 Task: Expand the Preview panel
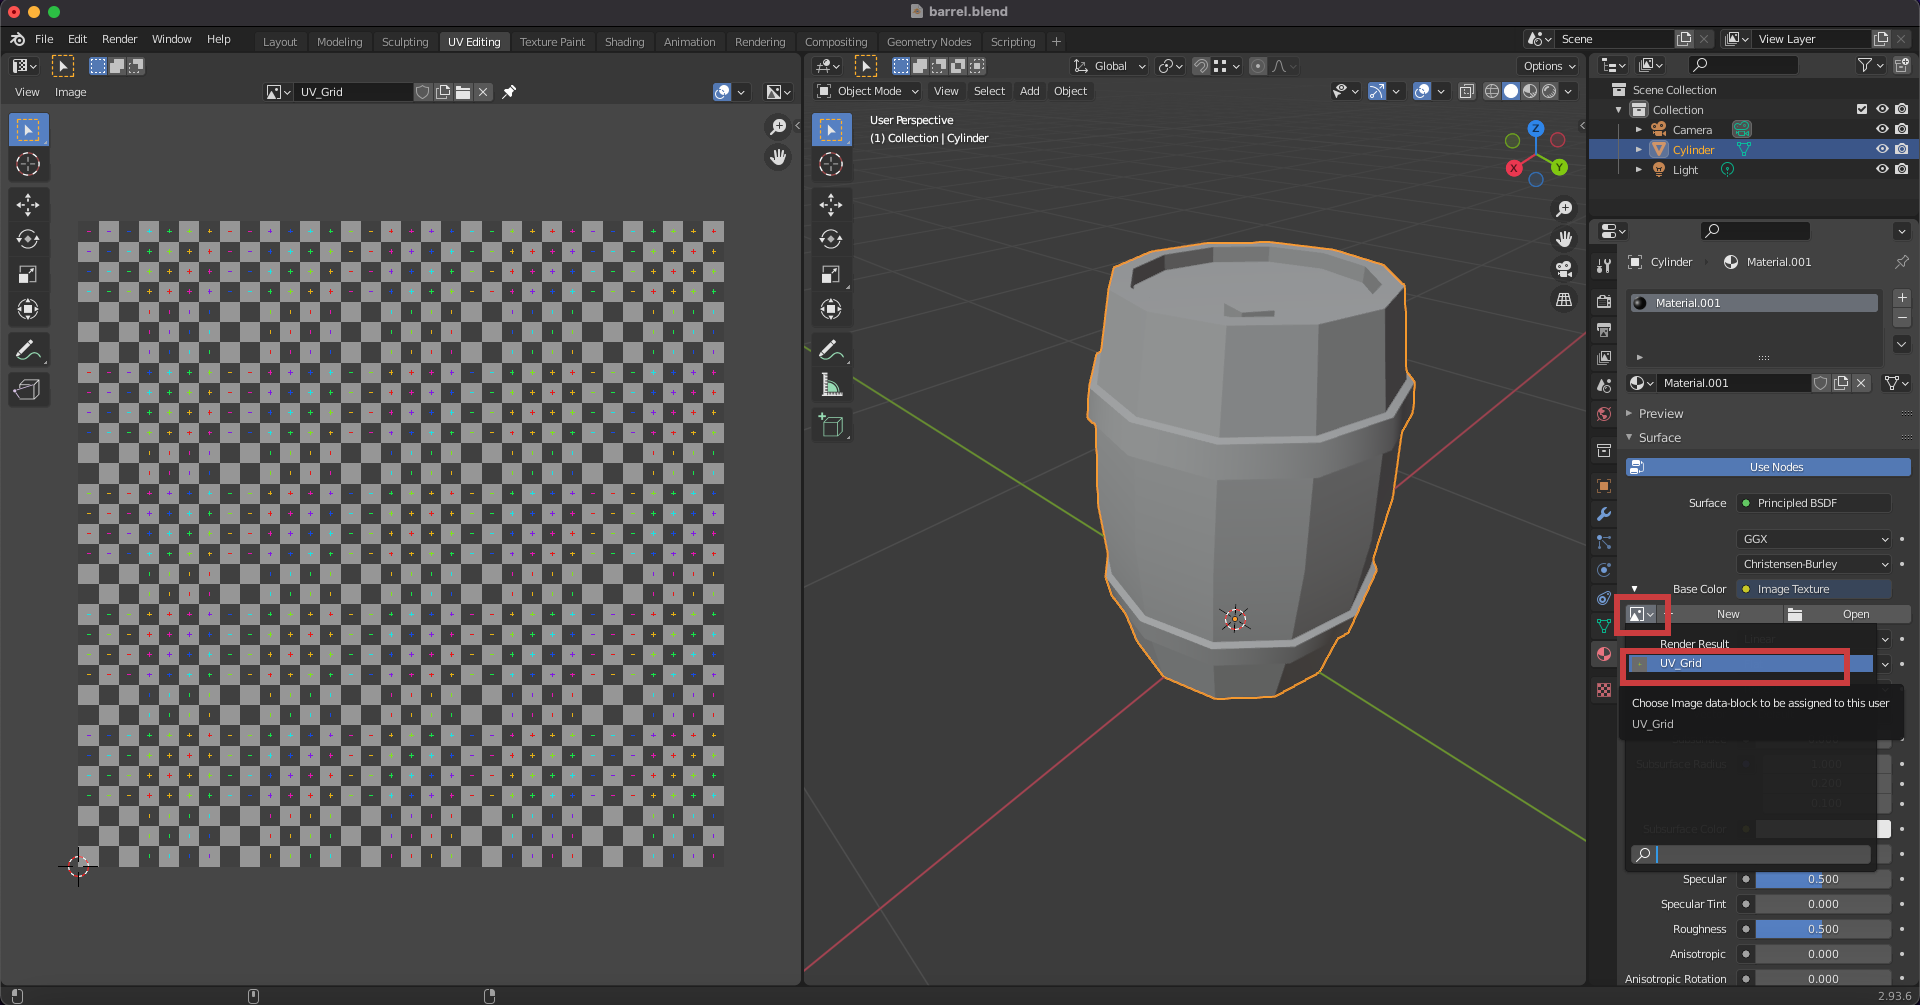coord(1661,414)
